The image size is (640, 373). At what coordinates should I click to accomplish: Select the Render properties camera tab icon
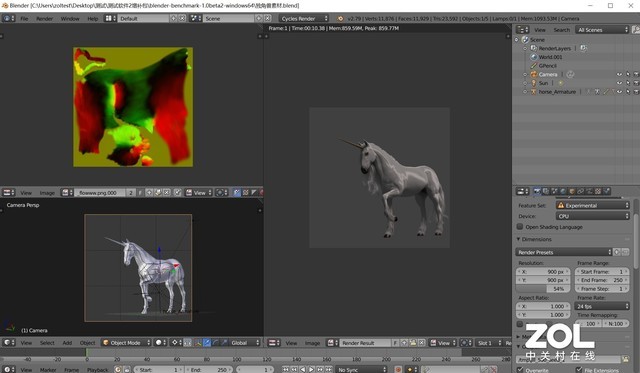[537, 191]
